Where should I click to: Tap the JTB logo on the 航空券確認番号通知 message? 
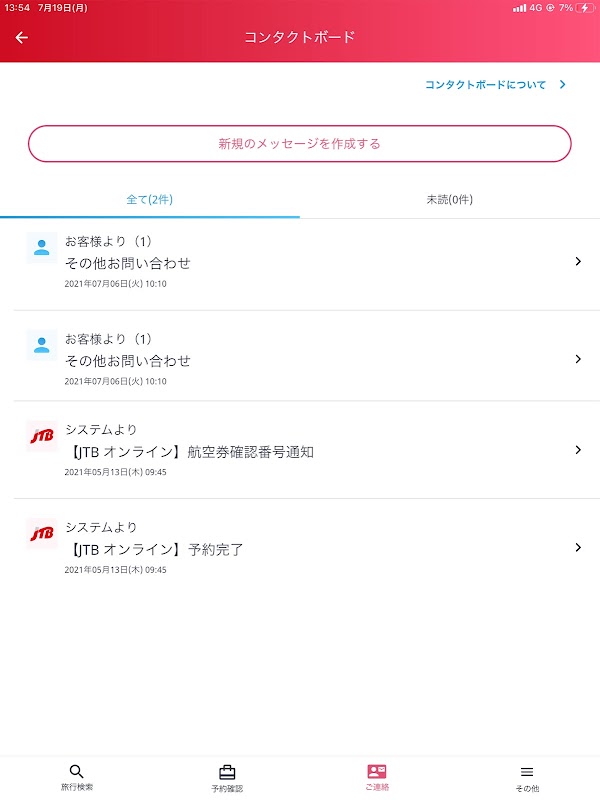(x=41, y=436)
